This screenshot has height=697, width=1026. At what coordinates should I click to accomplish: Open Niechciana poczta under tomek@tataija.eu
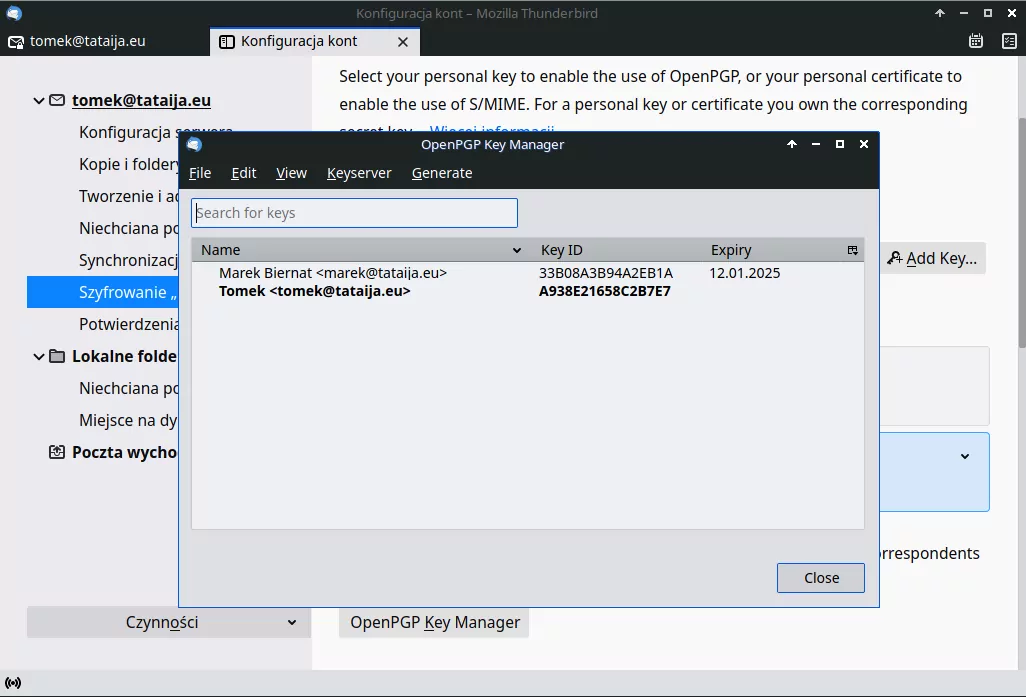(128, 228)
